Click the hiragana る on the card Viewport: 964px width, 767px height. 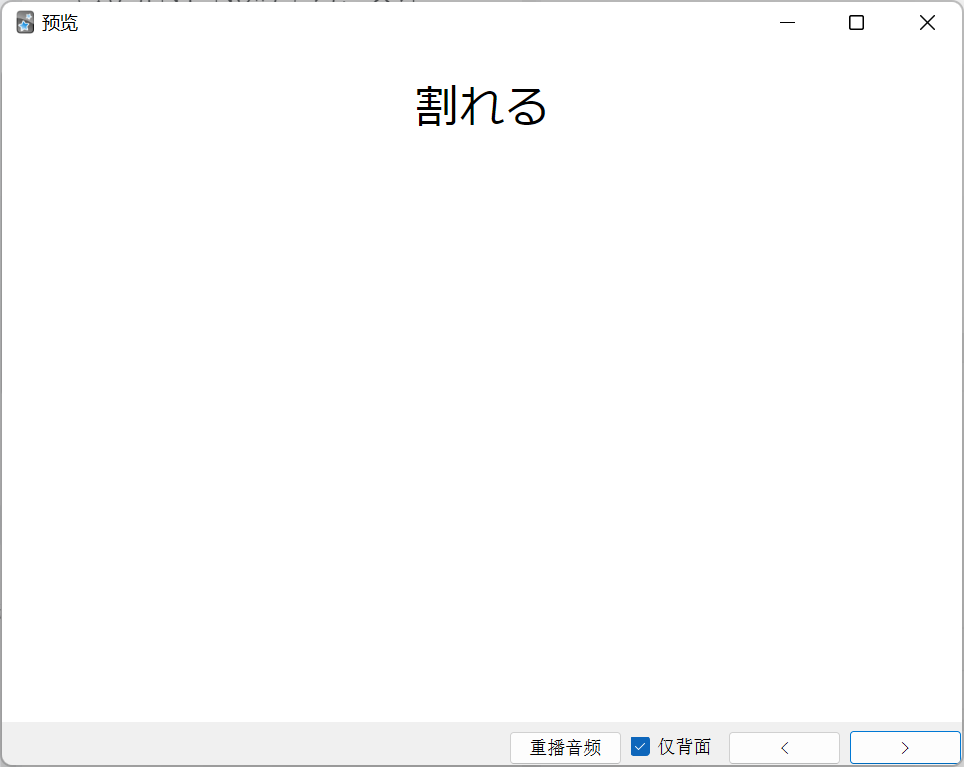point(527,107)
